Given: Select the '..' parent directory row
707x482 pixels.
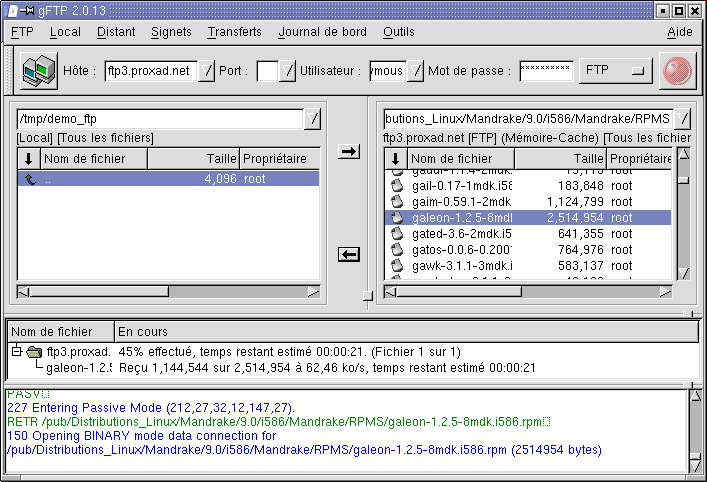Looking at the screenshot, I should [168, 179].
